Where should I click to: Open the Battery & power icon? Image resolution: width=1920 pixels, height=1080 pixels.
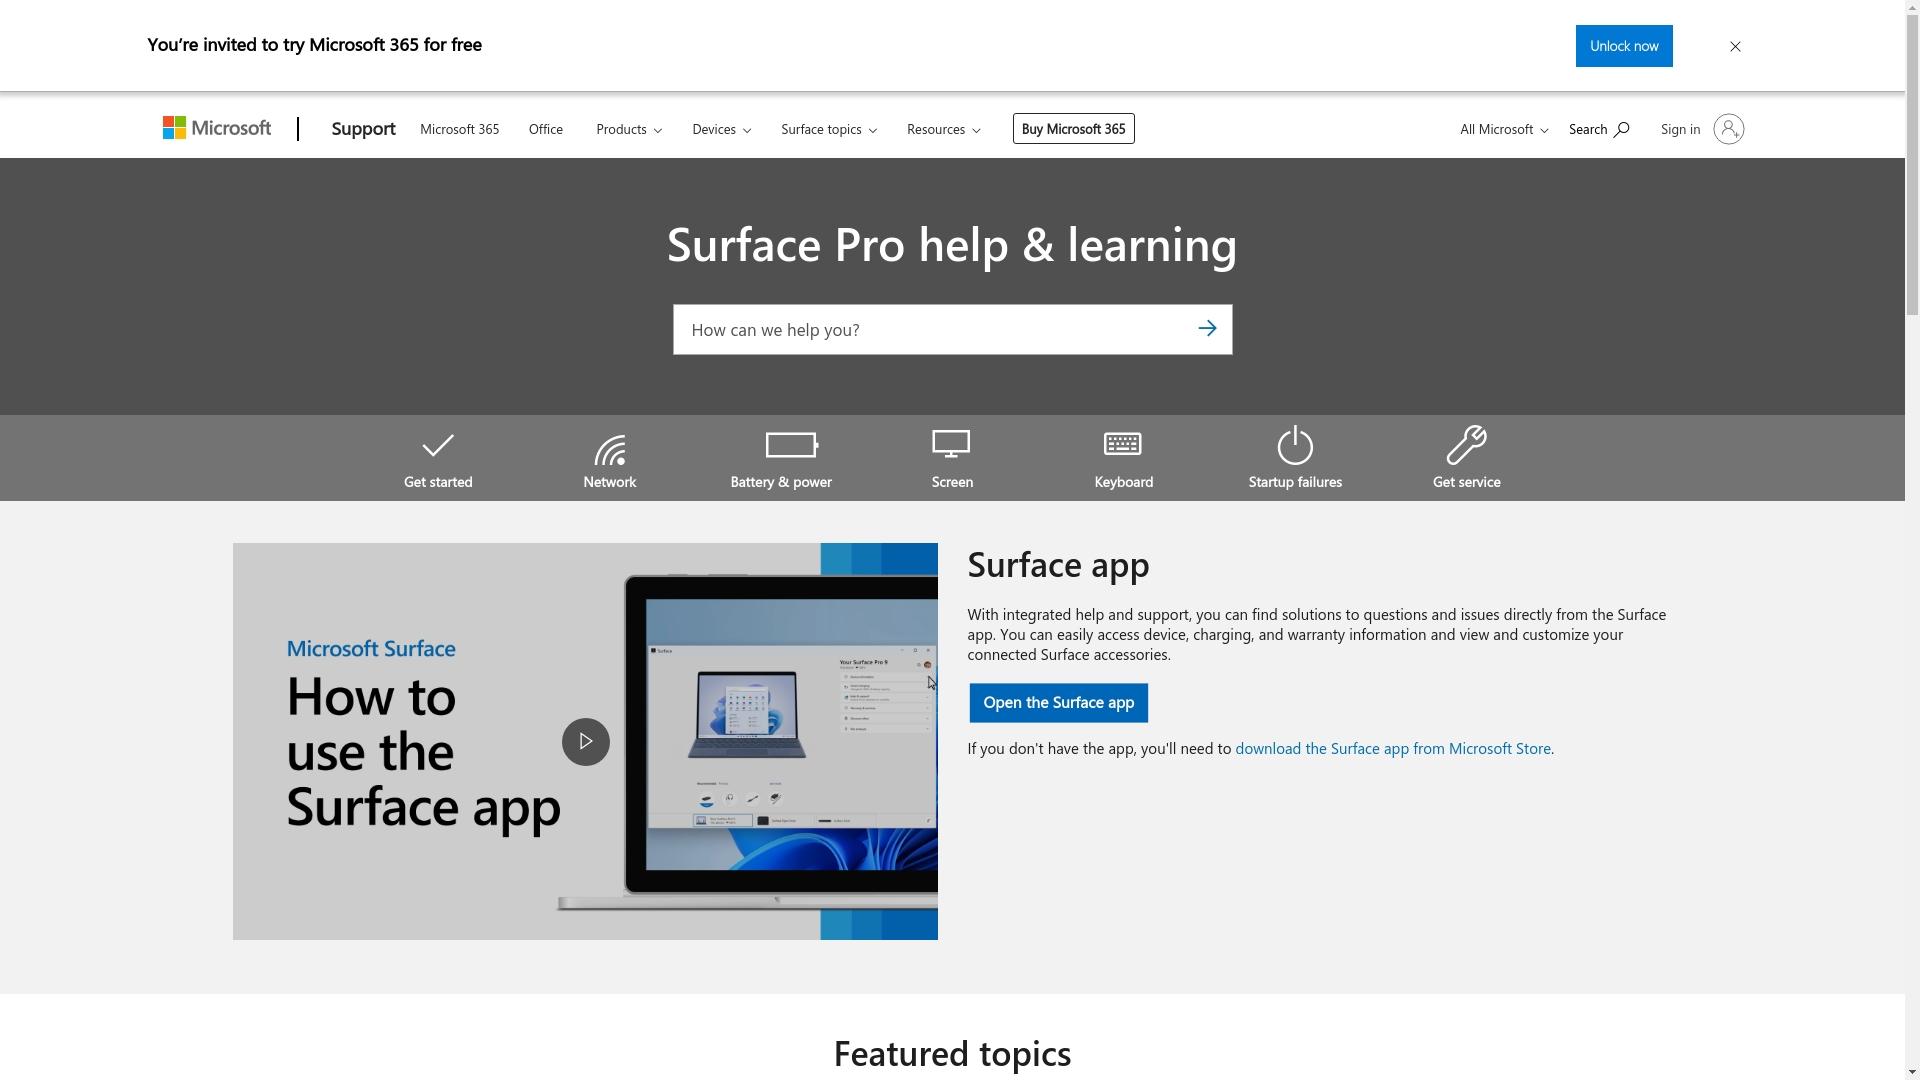click(x=791, y=444)
